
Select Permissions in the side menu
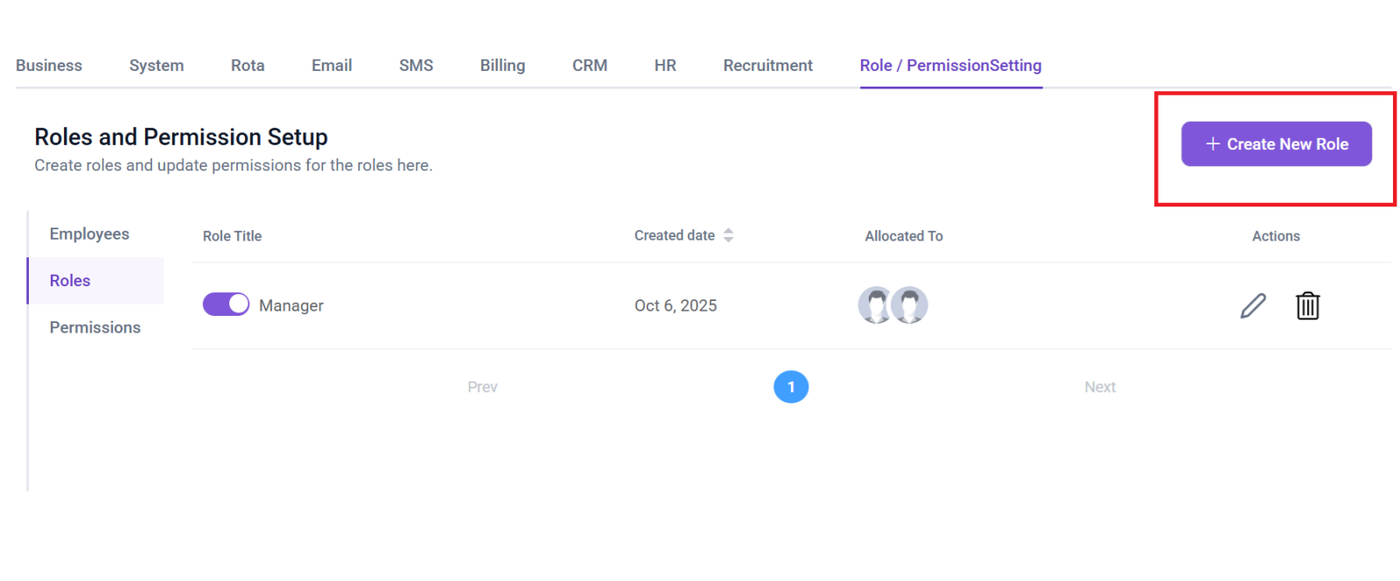[x=95, y=328]
